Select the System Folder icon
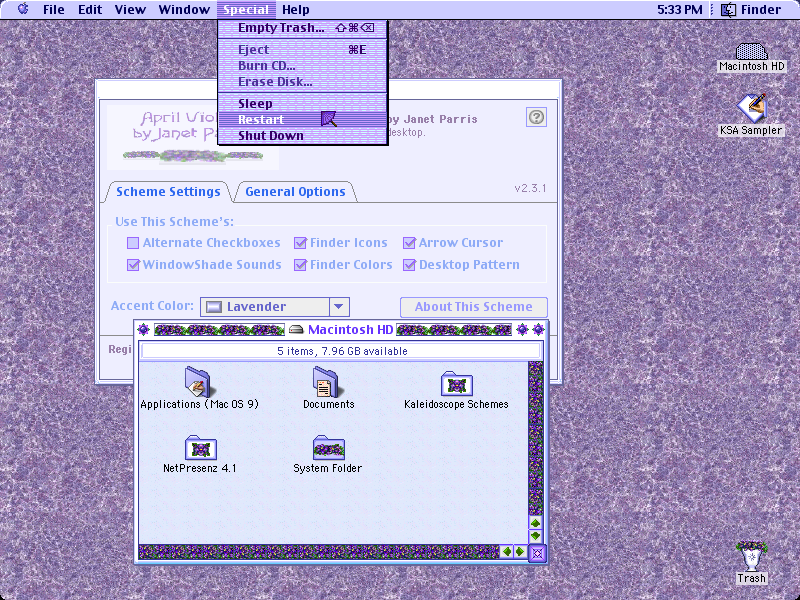Screen dimensions: 800x600 click(329, 447)
